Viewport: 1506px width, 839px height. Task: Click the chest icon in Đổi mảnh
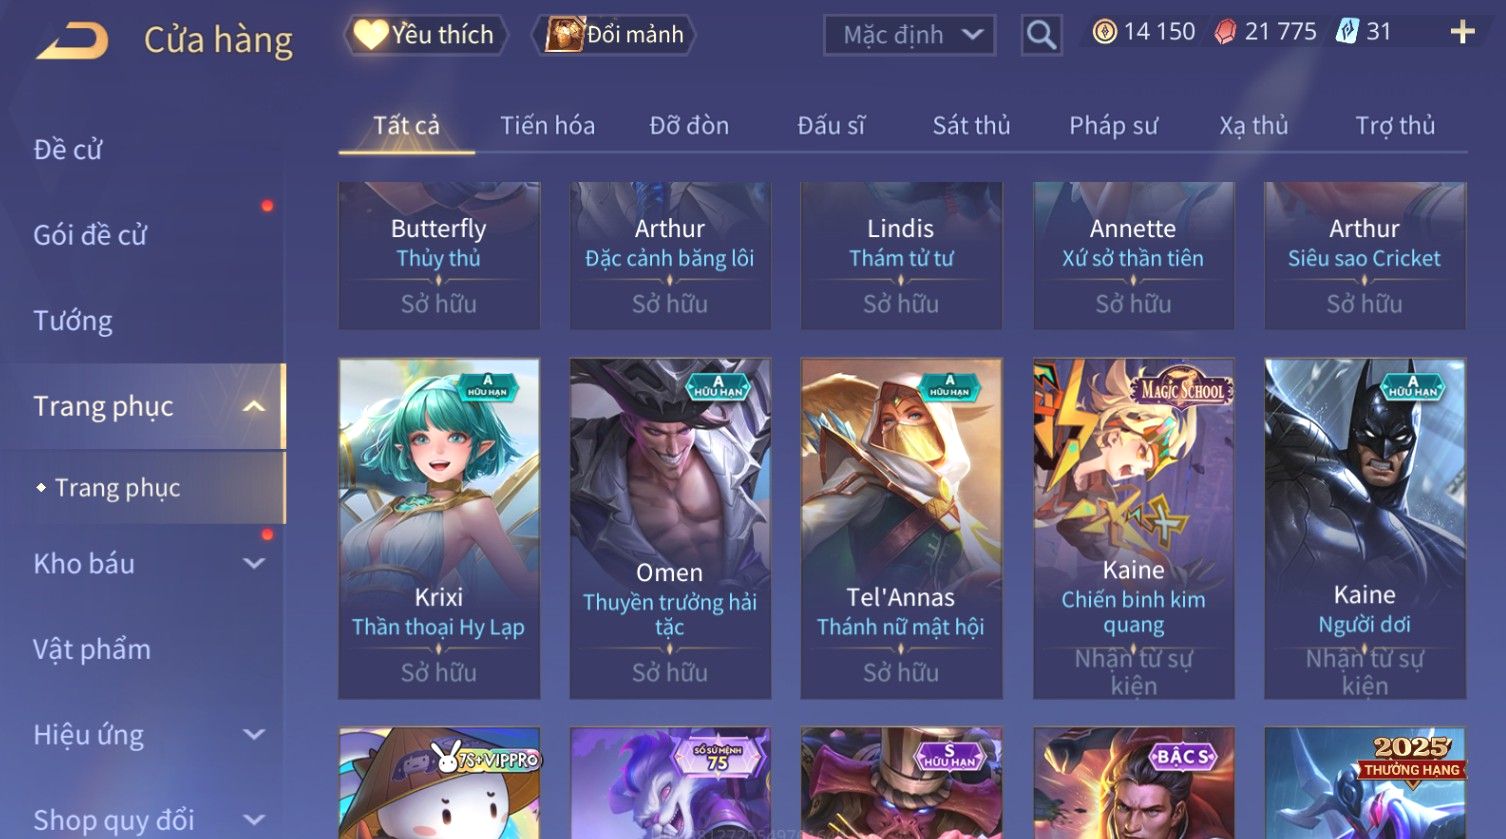click(565, 35)
